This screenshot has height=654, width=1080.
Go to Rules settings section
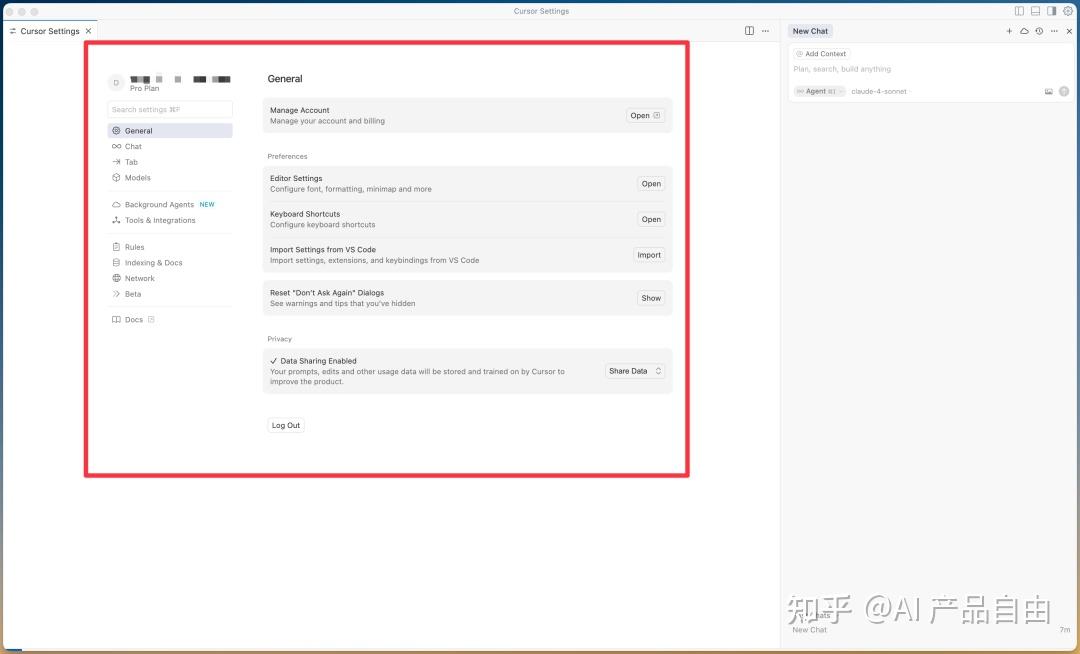pos(170,247)
